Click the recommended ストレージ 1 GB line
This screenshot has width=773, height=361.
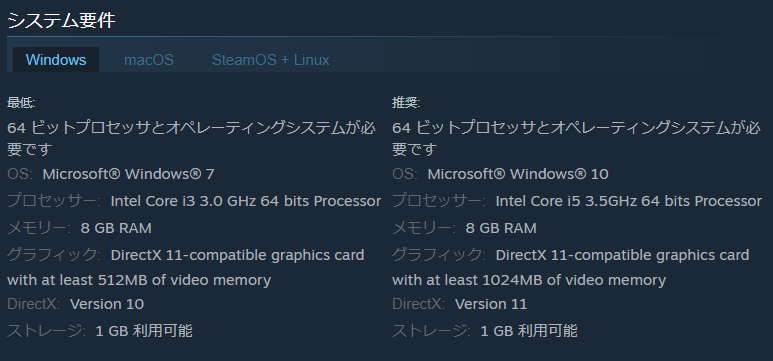point(485,331)
